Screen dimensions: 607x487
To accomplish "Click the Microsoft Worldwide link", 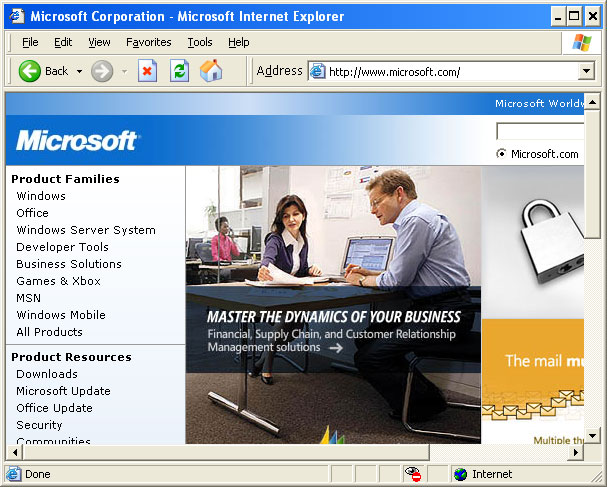I will click(x=539, y=103).
